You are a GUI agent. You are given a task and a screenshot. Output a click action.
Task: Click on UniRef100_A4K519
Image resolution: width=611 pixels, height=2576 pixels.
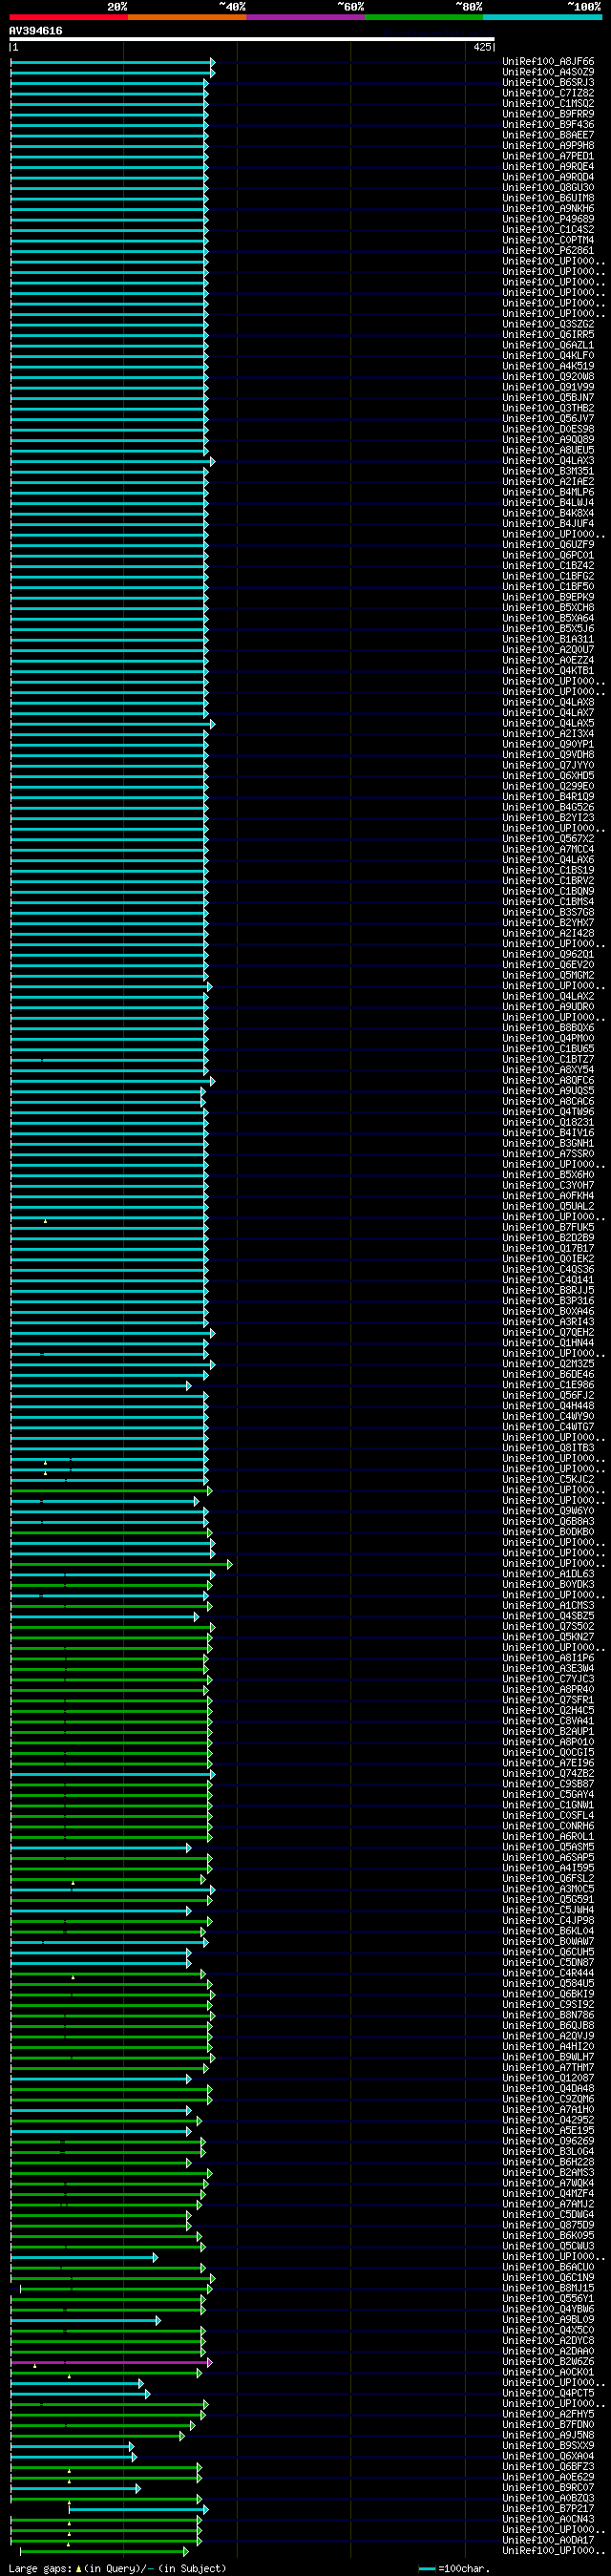coord(548,366)
